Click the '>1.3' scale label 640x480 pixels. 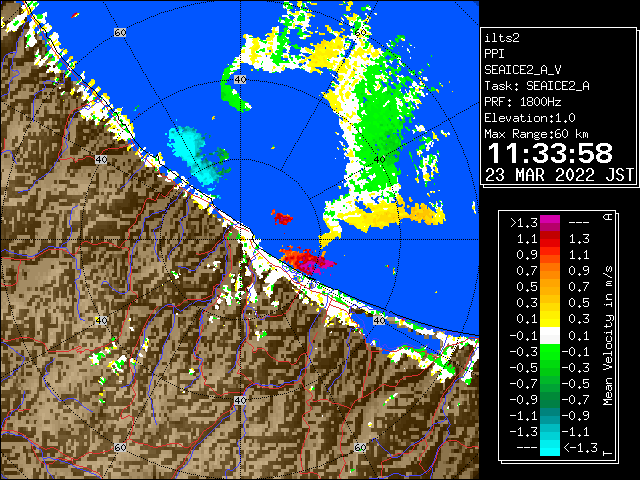coord(524,223)
